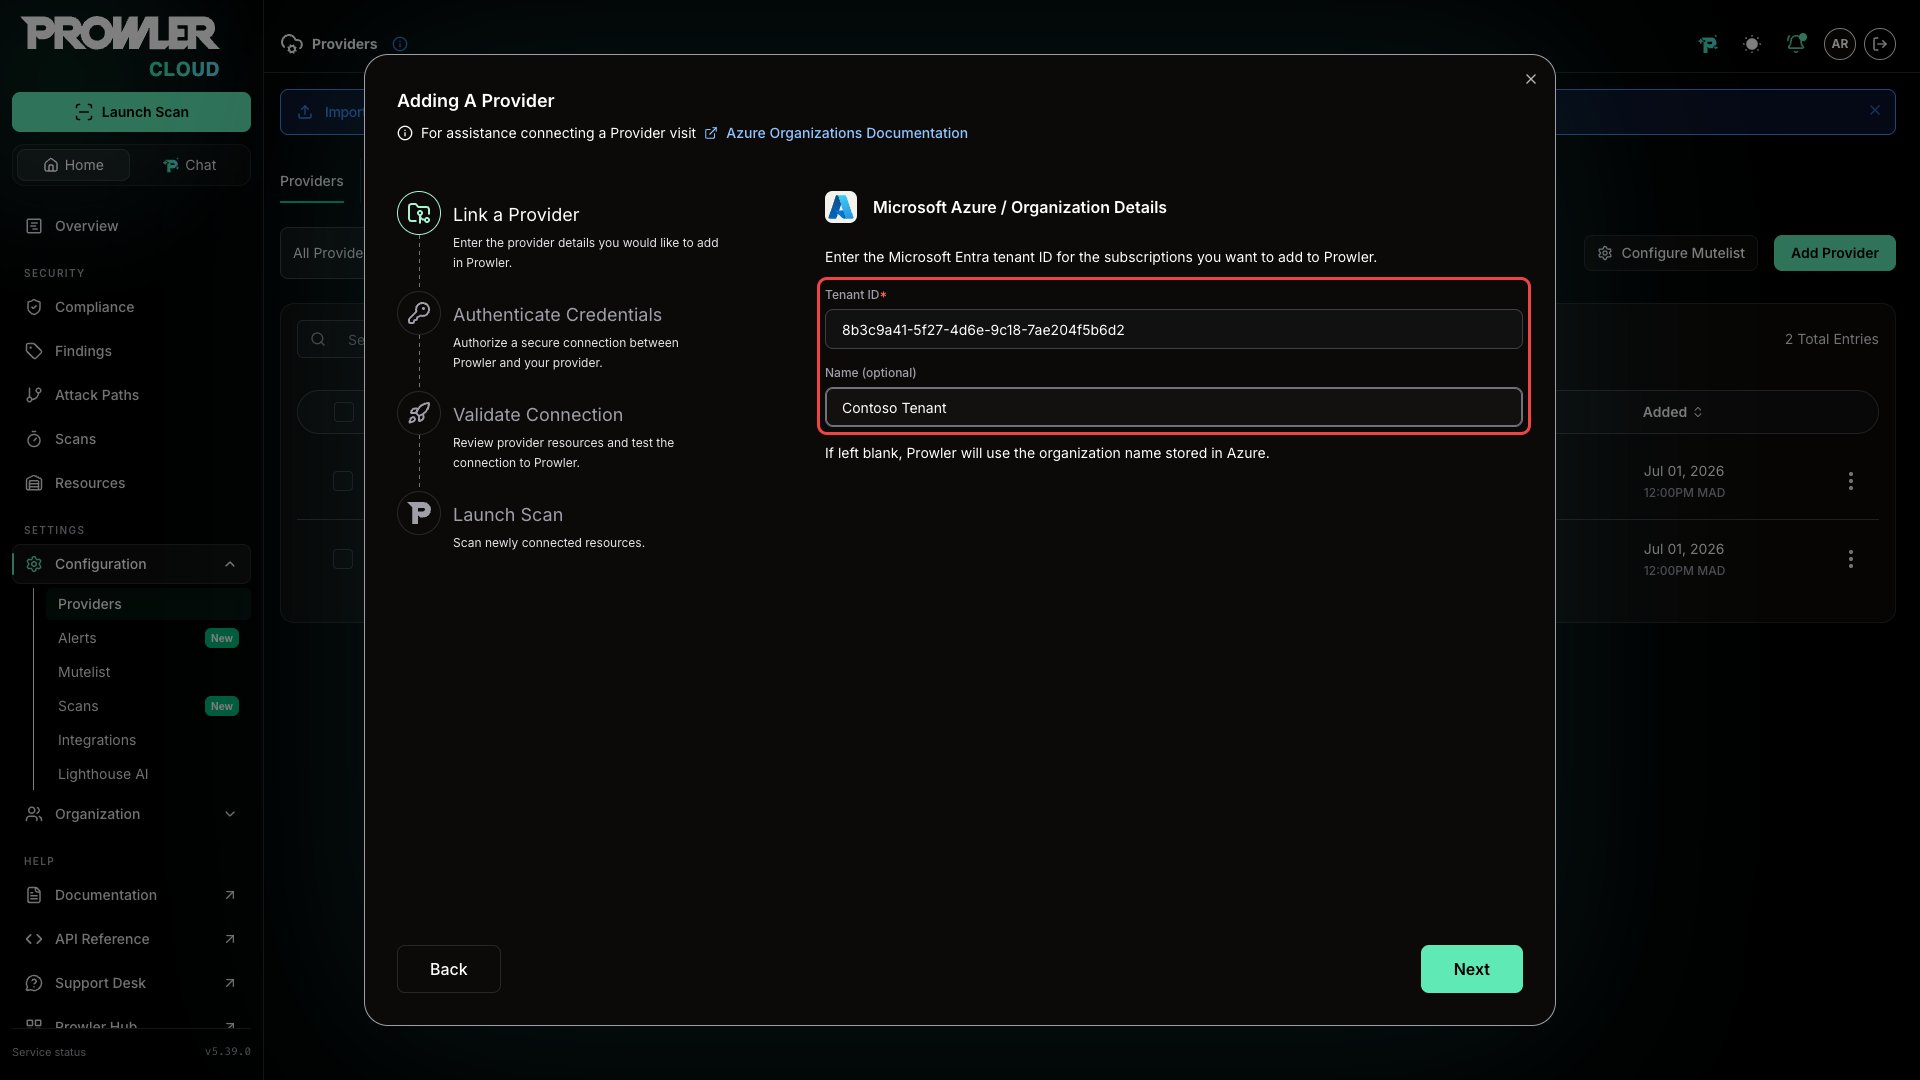Select Scans under Configuration
The image size is (1920, 1080).
tap(148, 706)
